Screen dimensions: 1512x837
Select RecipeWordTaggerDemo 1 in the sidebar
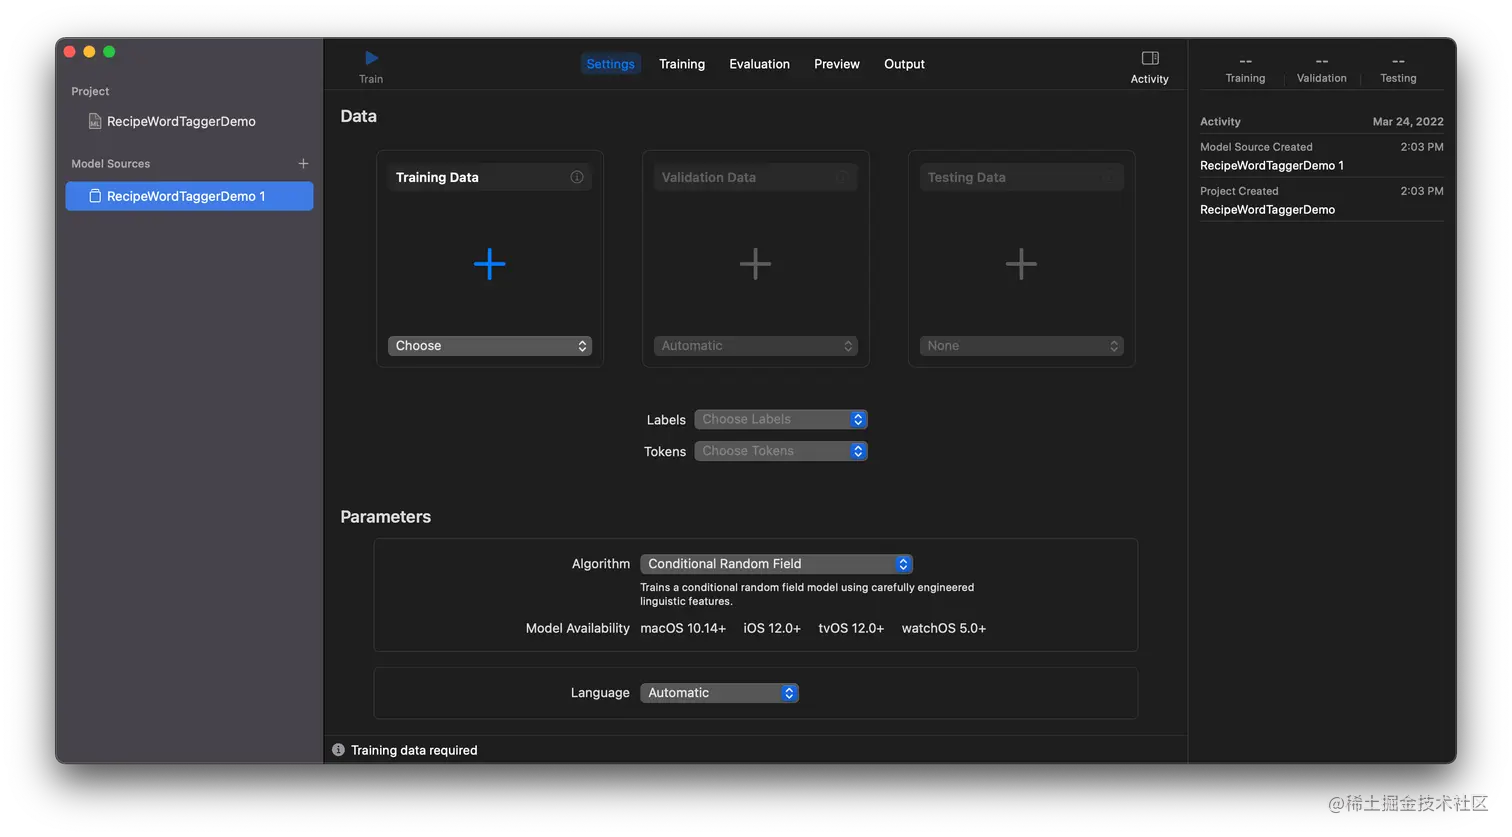pos(189,196)
